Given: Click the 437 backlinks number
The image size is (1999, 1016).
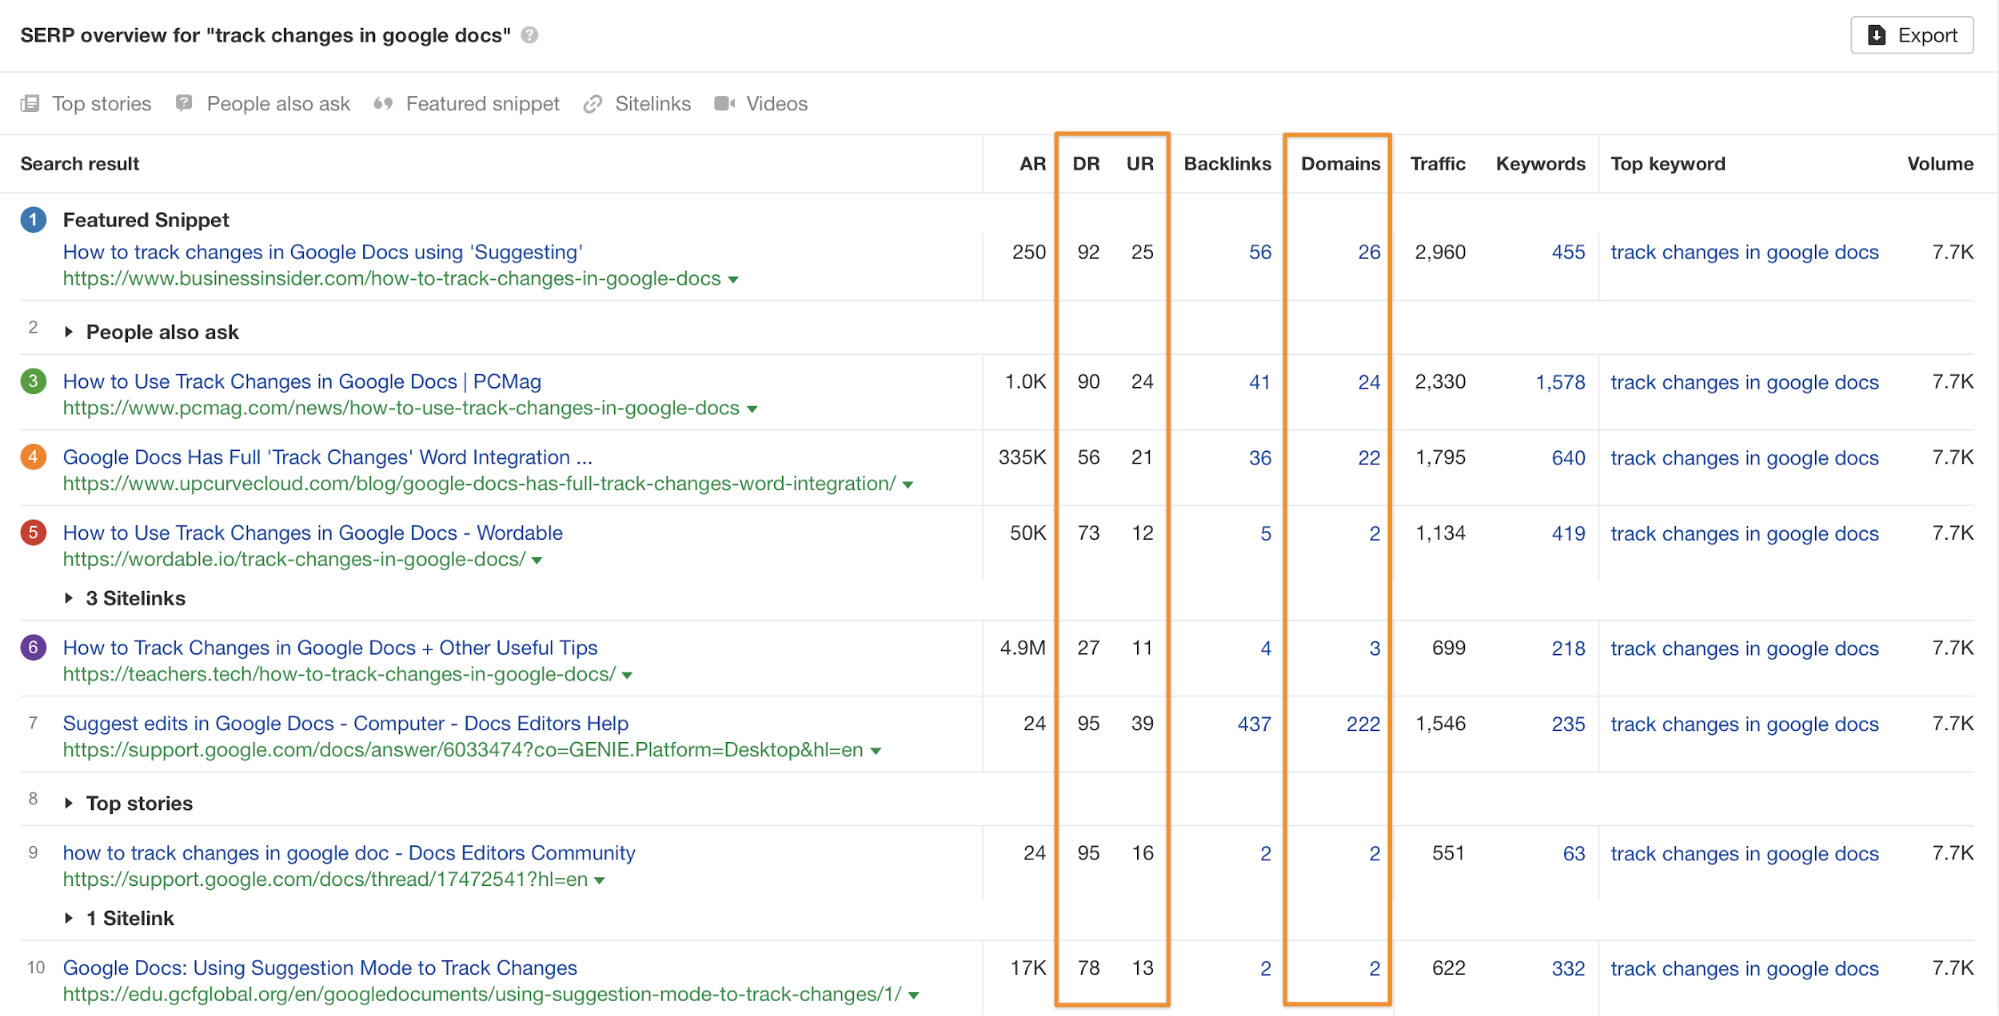Looking at the screenshot, I should pos(1254,724).
